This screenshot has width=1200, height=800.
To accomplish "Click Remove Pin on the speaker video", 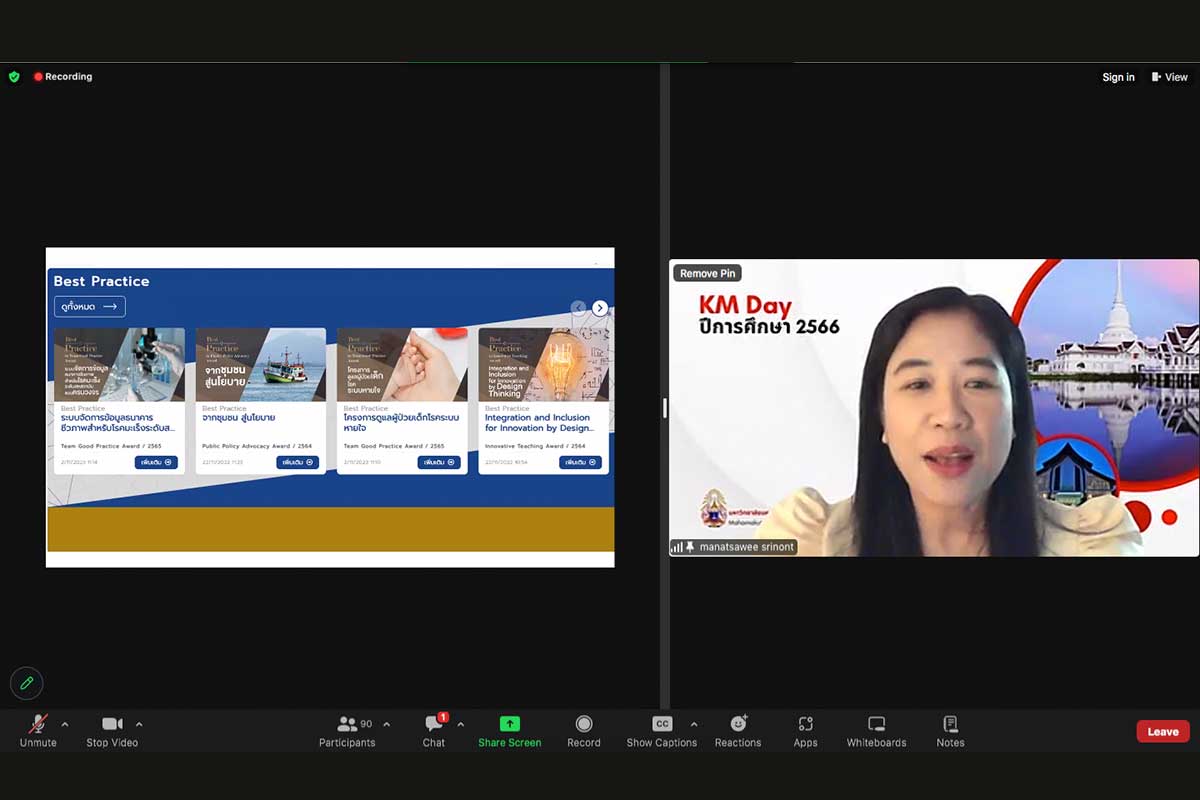I will 707,273.
